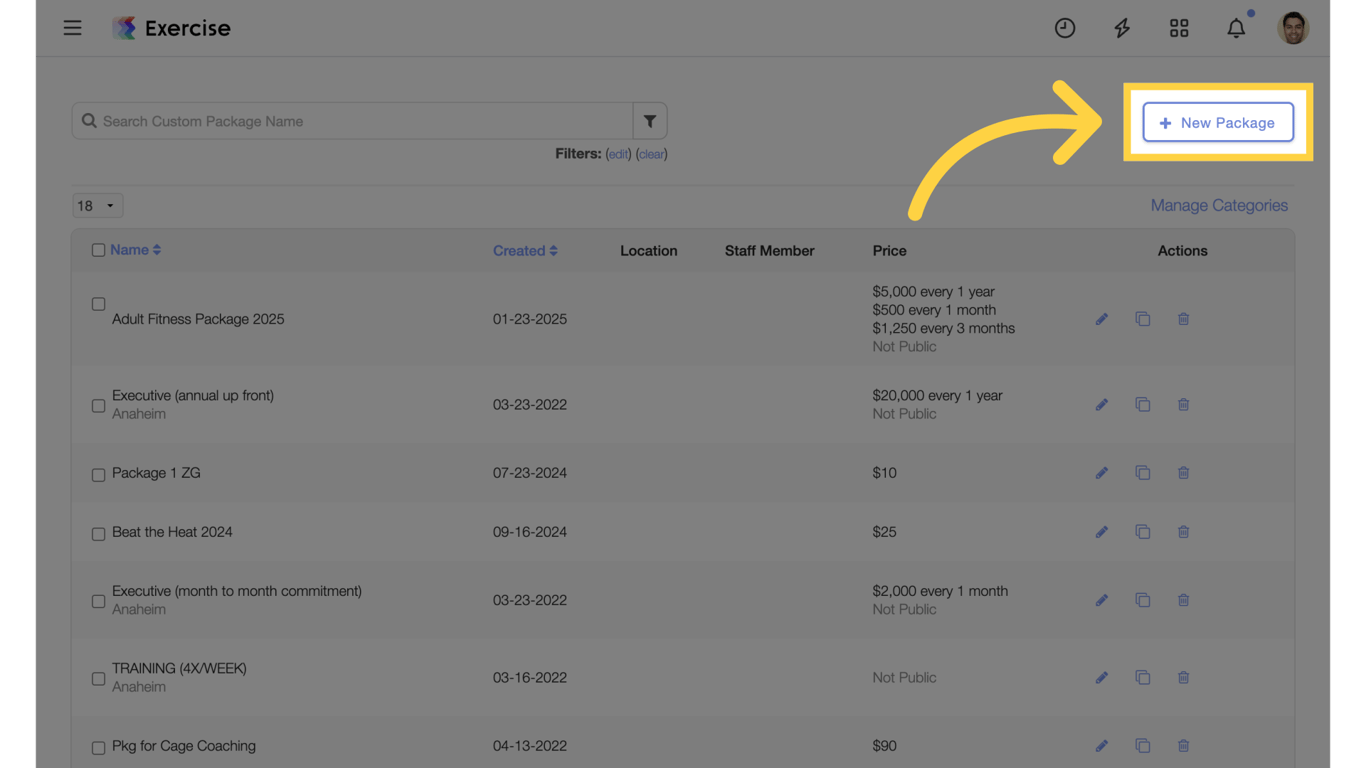Focus the Search Custom Package Name field
This screenshot has height=768, width=1366.
point(360,121)
